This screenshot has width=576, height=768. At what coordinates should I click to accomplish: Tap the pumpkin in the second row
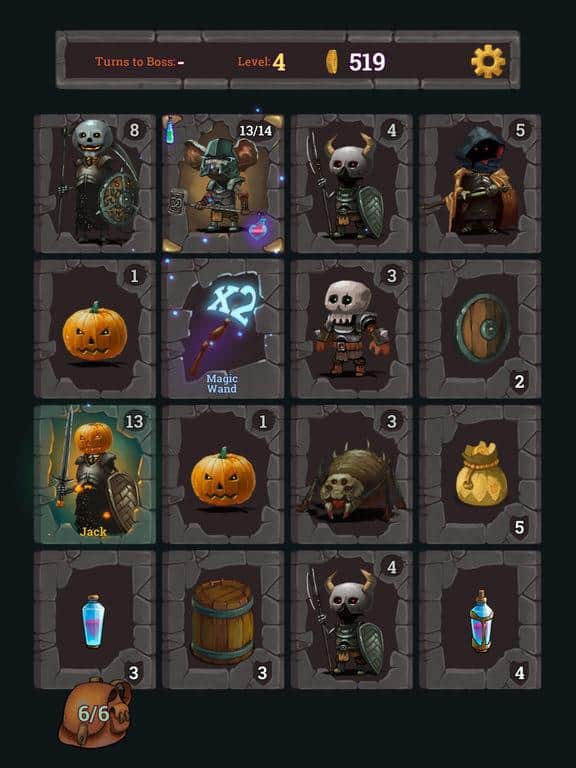(95, 329)
